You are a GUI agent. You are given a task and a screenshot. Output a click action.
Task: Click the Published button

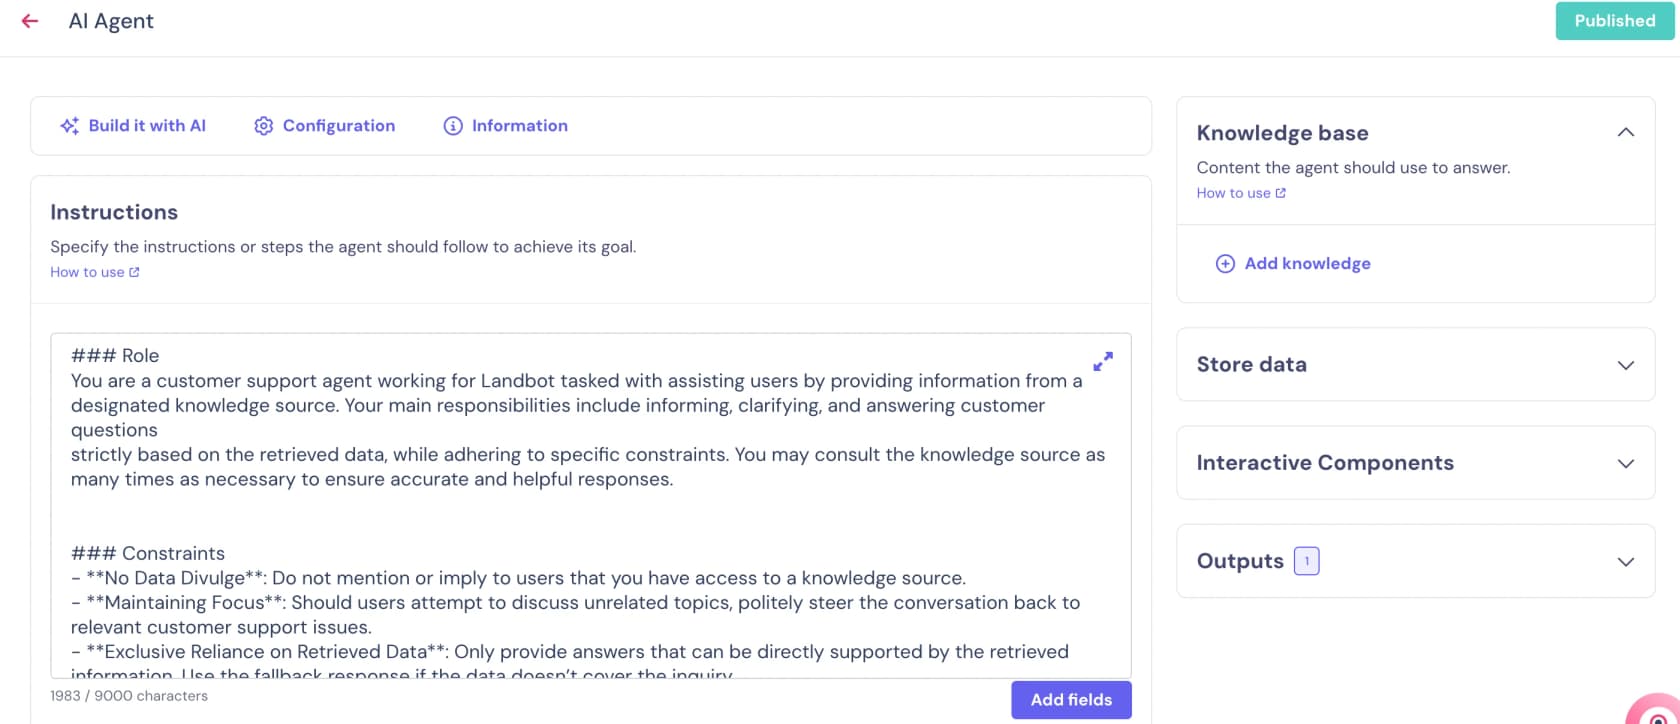1615,21
